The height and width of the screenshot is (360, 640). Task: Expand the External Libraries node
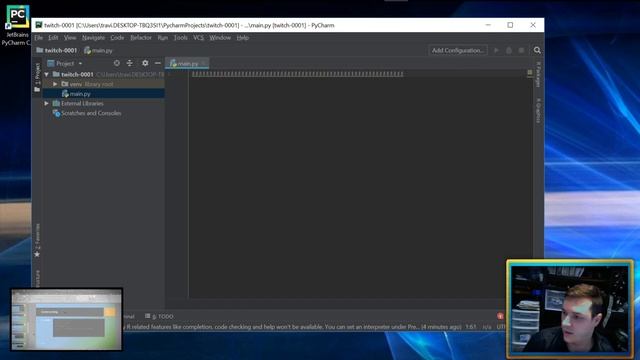coord(47,104)
